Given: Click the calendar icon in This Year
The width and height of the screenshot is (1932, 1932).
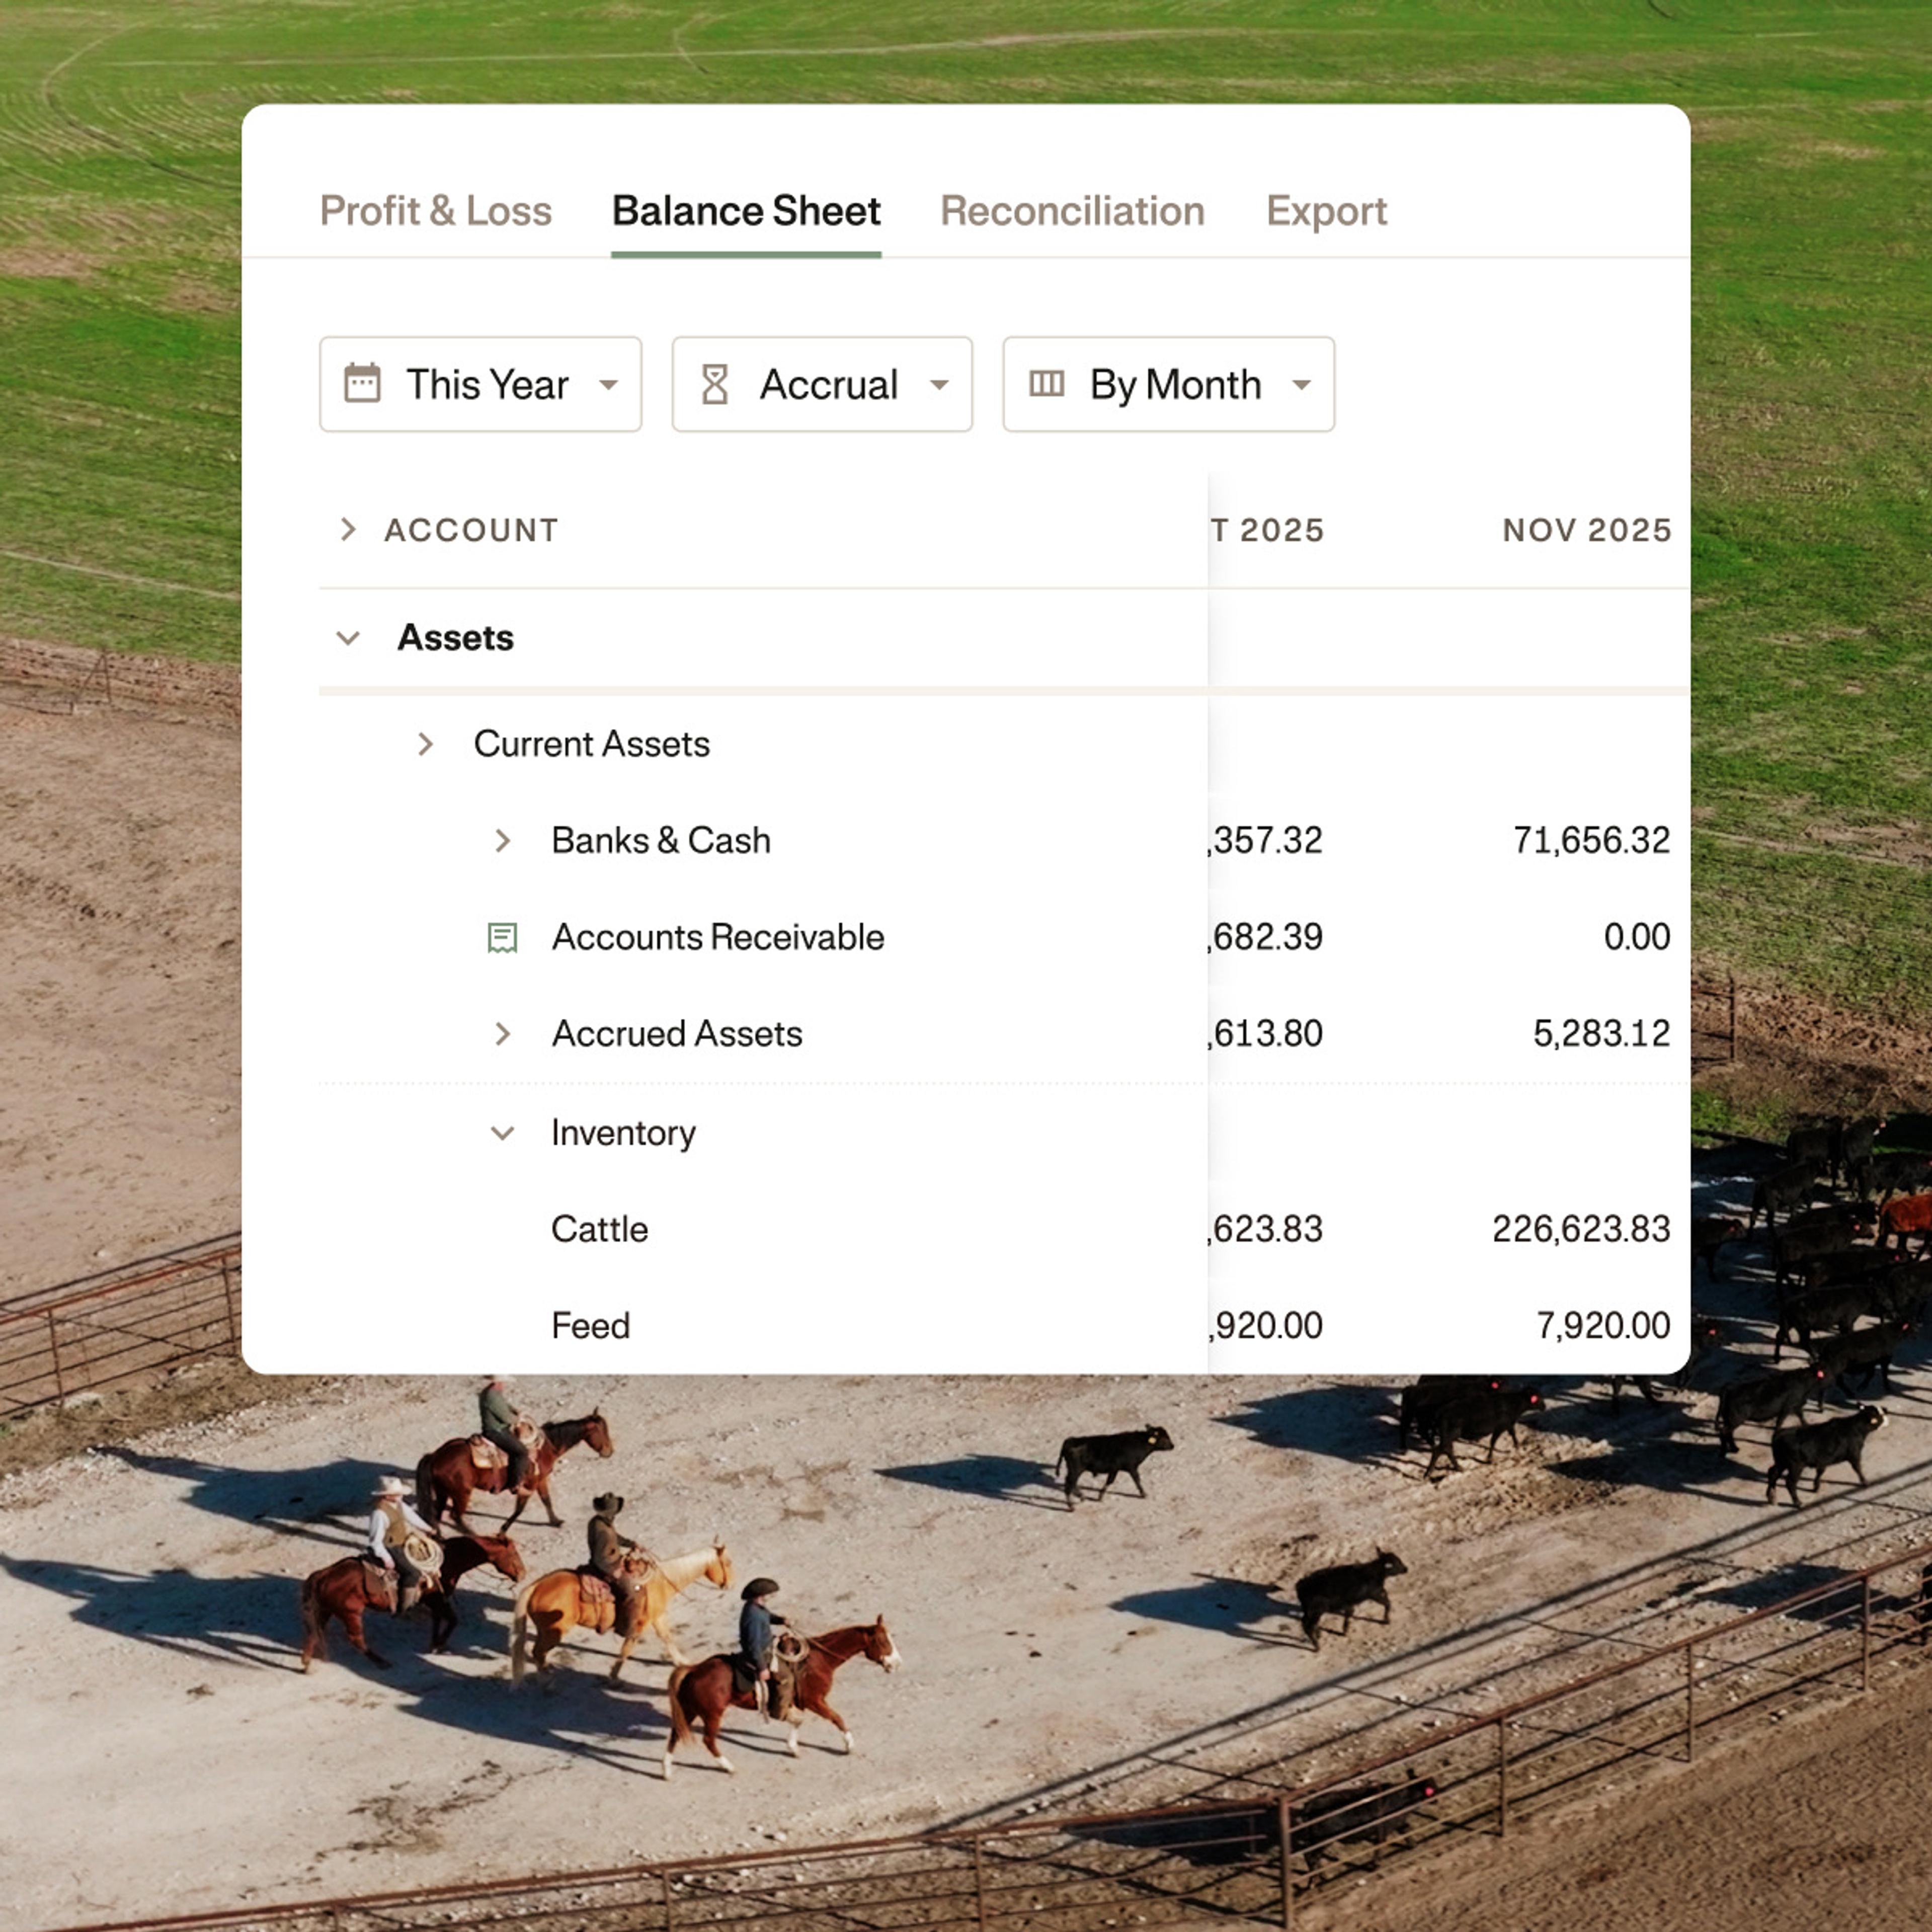Looking at the screenshot, I should click(362, 384).
